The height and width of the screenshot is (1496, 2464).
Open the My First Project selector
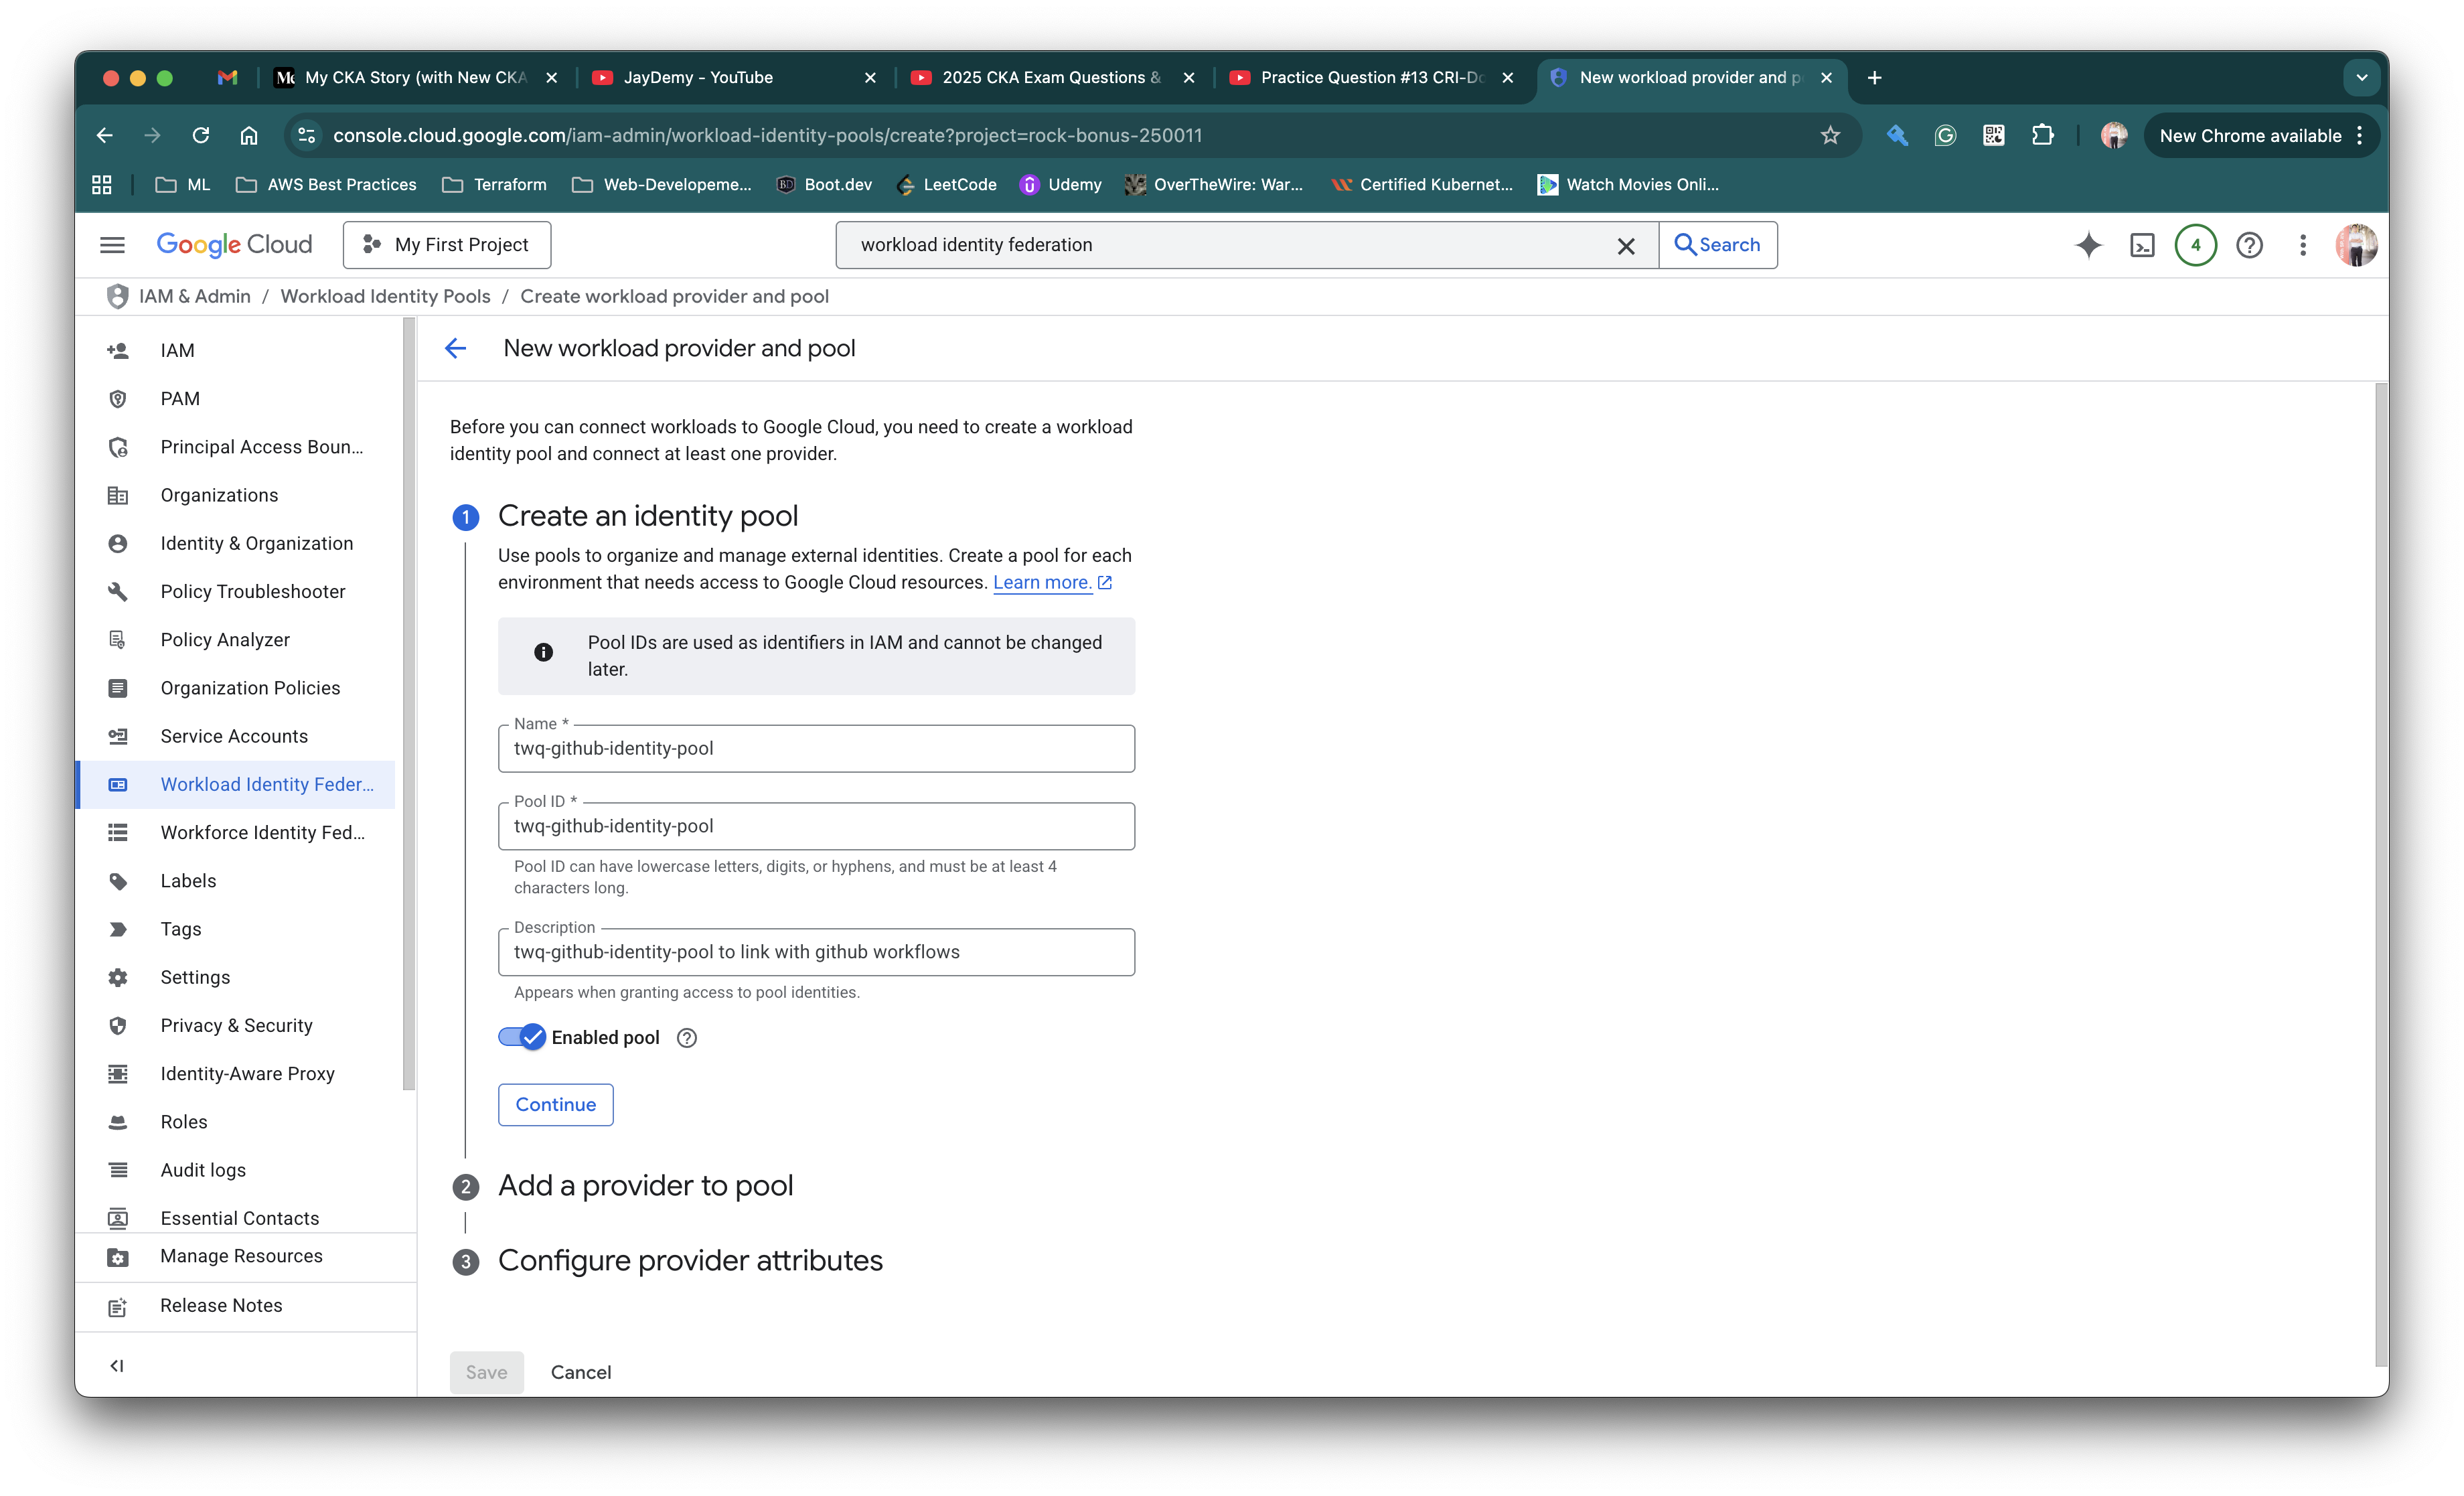coord(446,245)
